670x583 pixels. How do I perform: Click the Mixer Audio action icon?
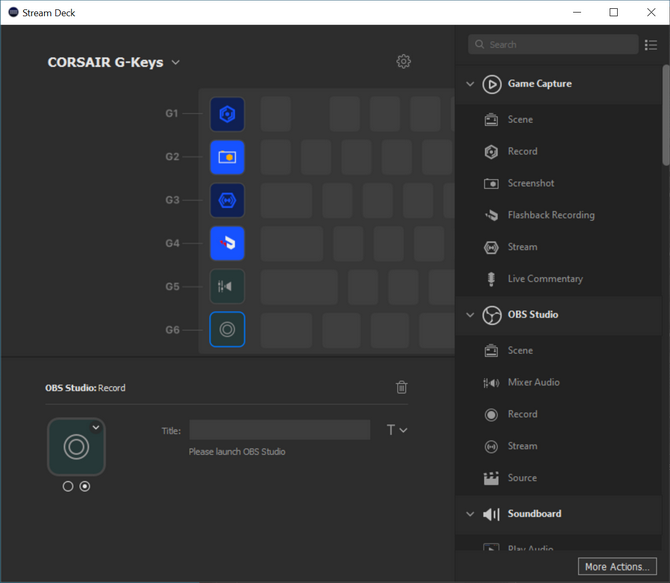click(491, 383)
